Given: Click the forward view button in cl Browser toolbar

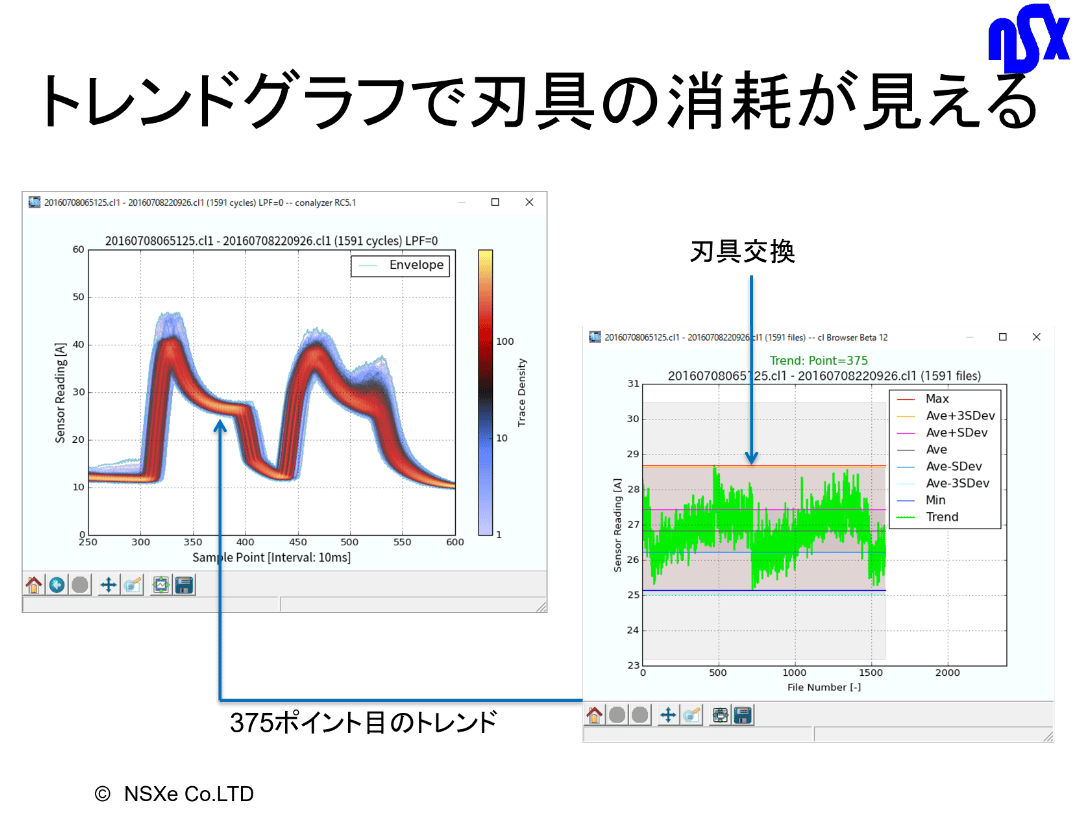Looking at the screenshot, I should click(640, 715).
